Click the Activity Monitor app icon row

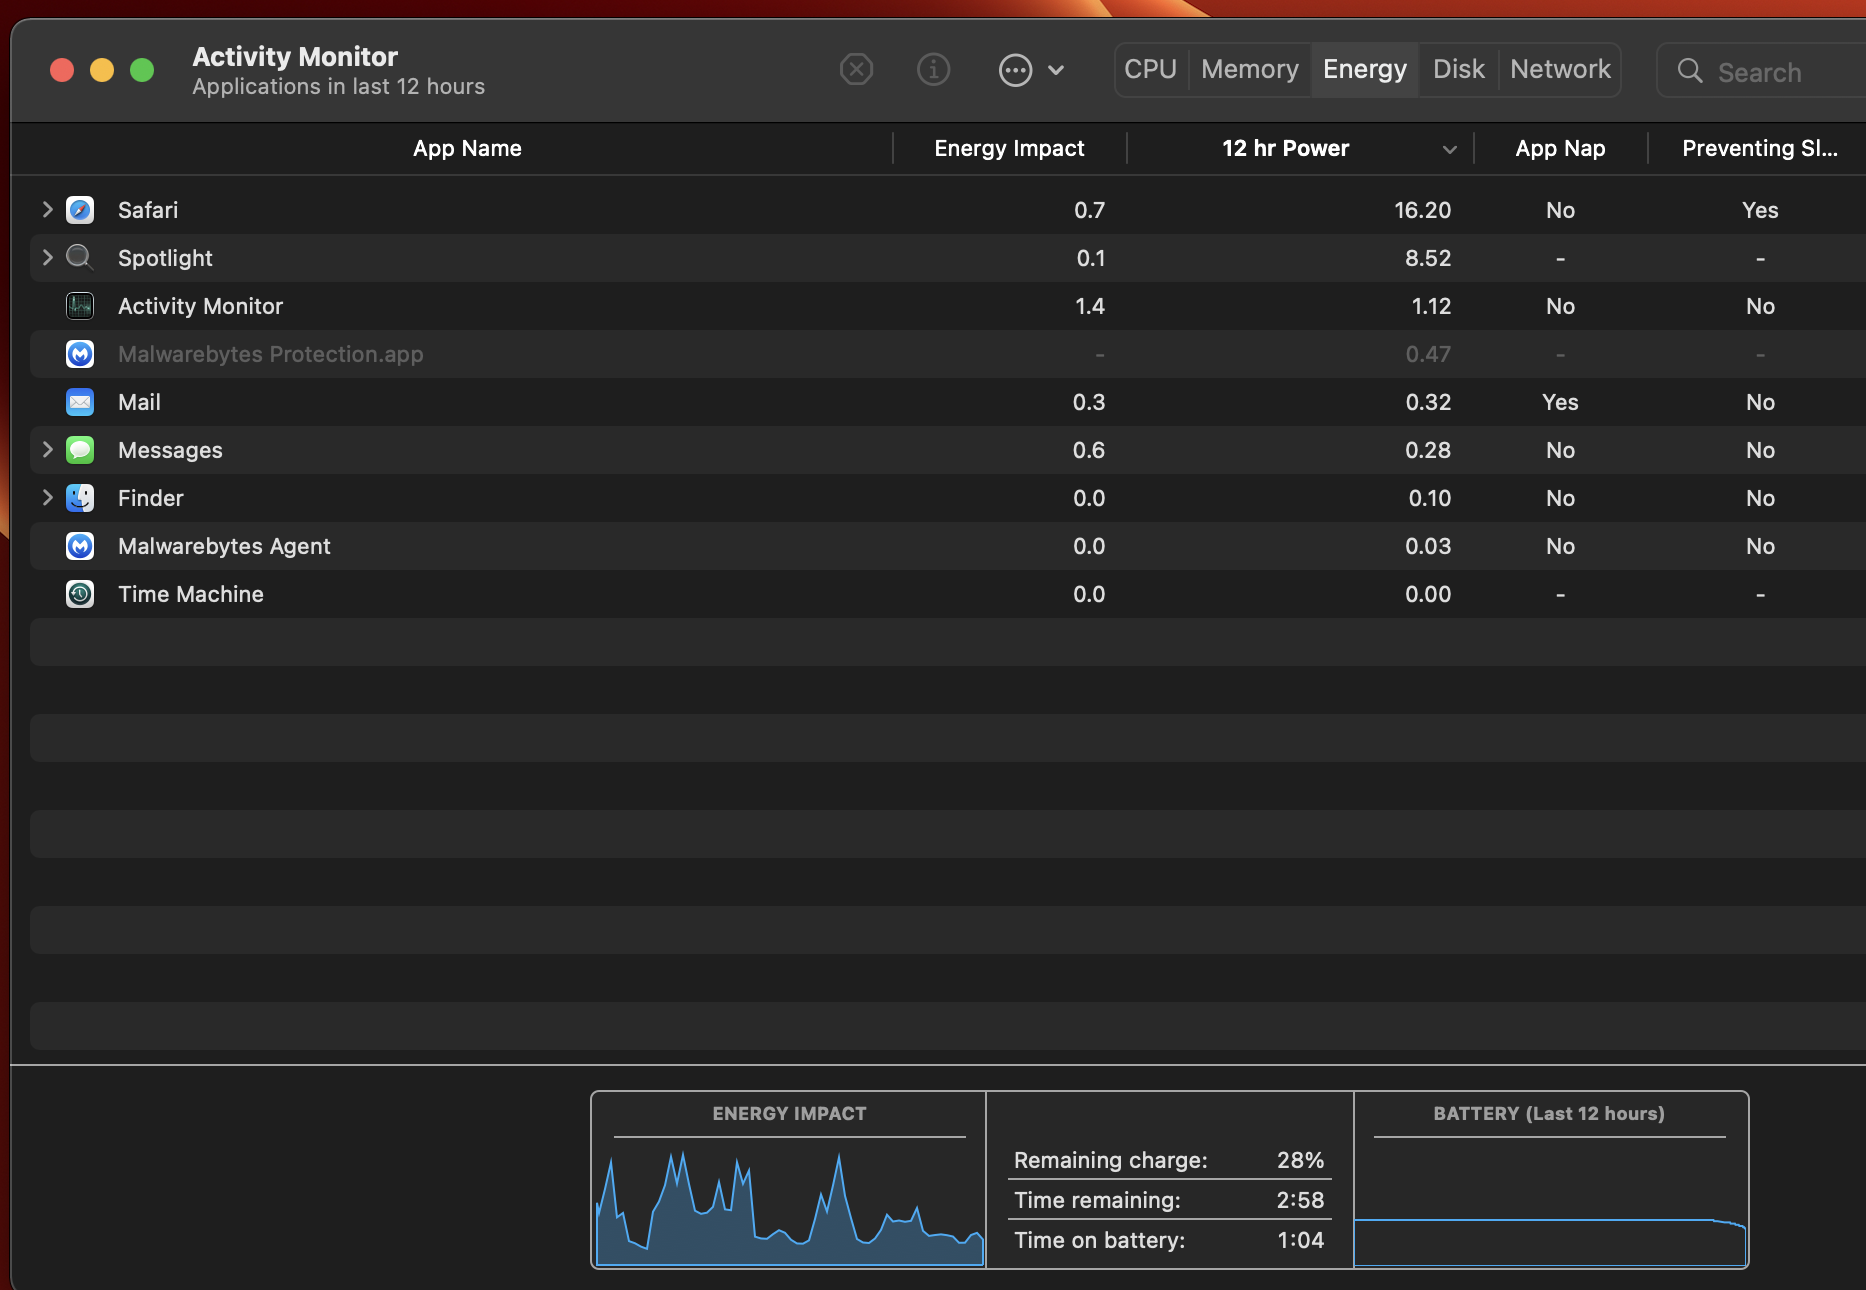pyautogui.click(x=80, y=306)
